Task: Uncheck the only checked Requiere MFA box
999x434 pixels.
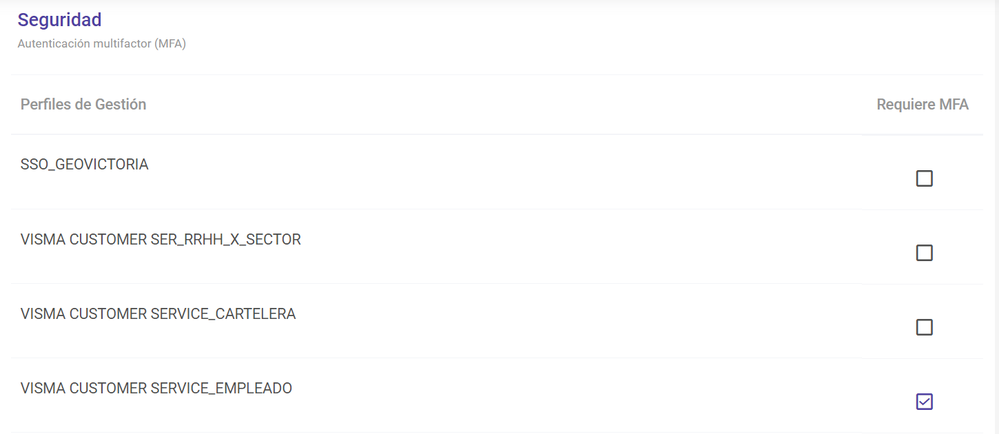Action: pyautogui.click(x=924, y=401)
